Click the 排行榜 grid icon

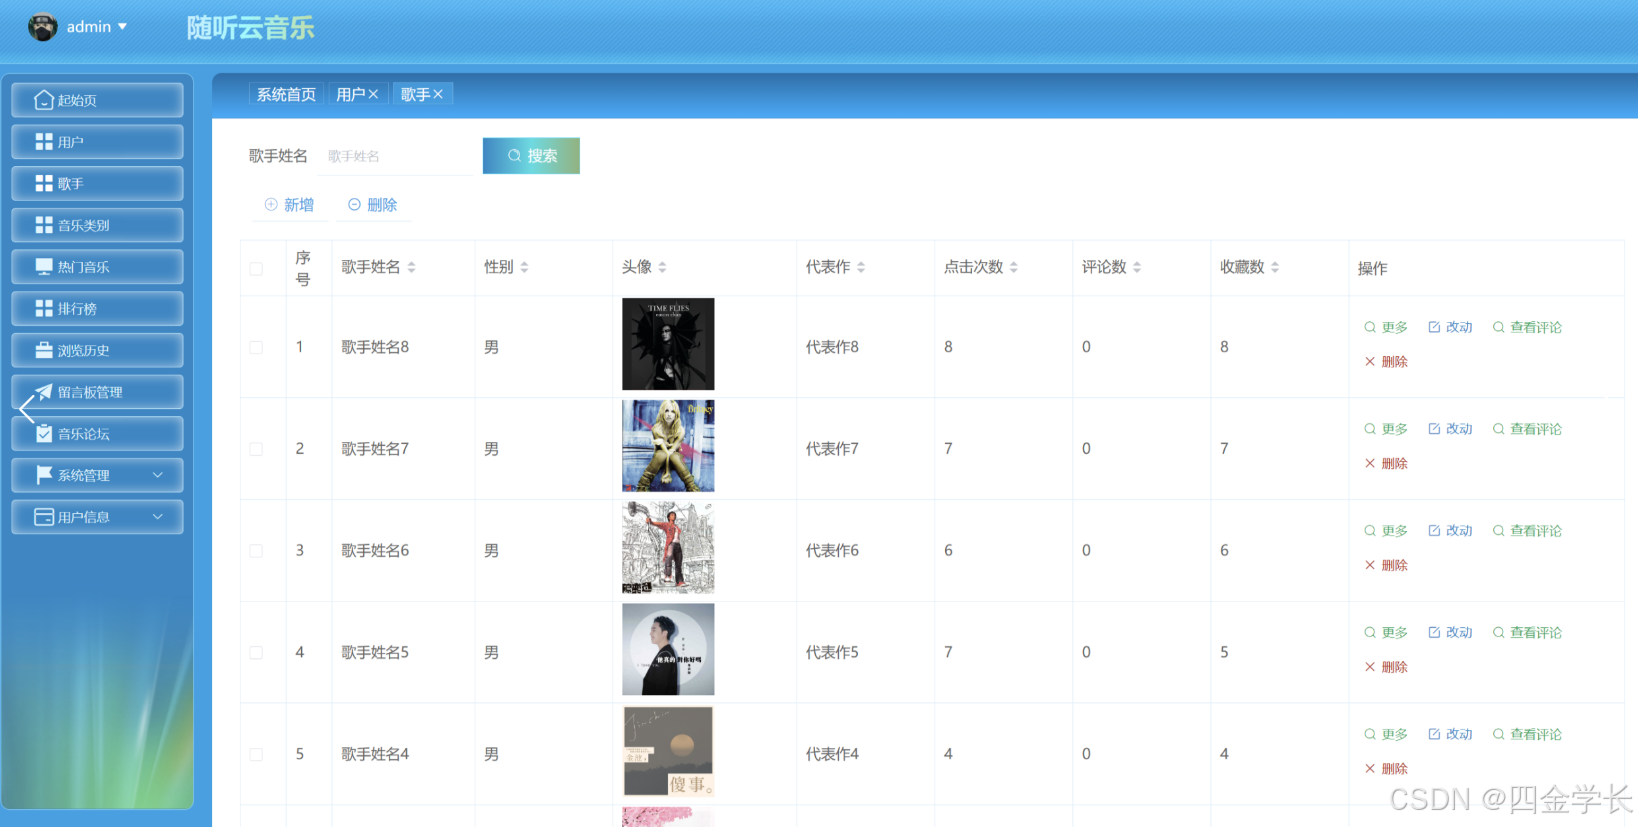(x=44, y=309)
